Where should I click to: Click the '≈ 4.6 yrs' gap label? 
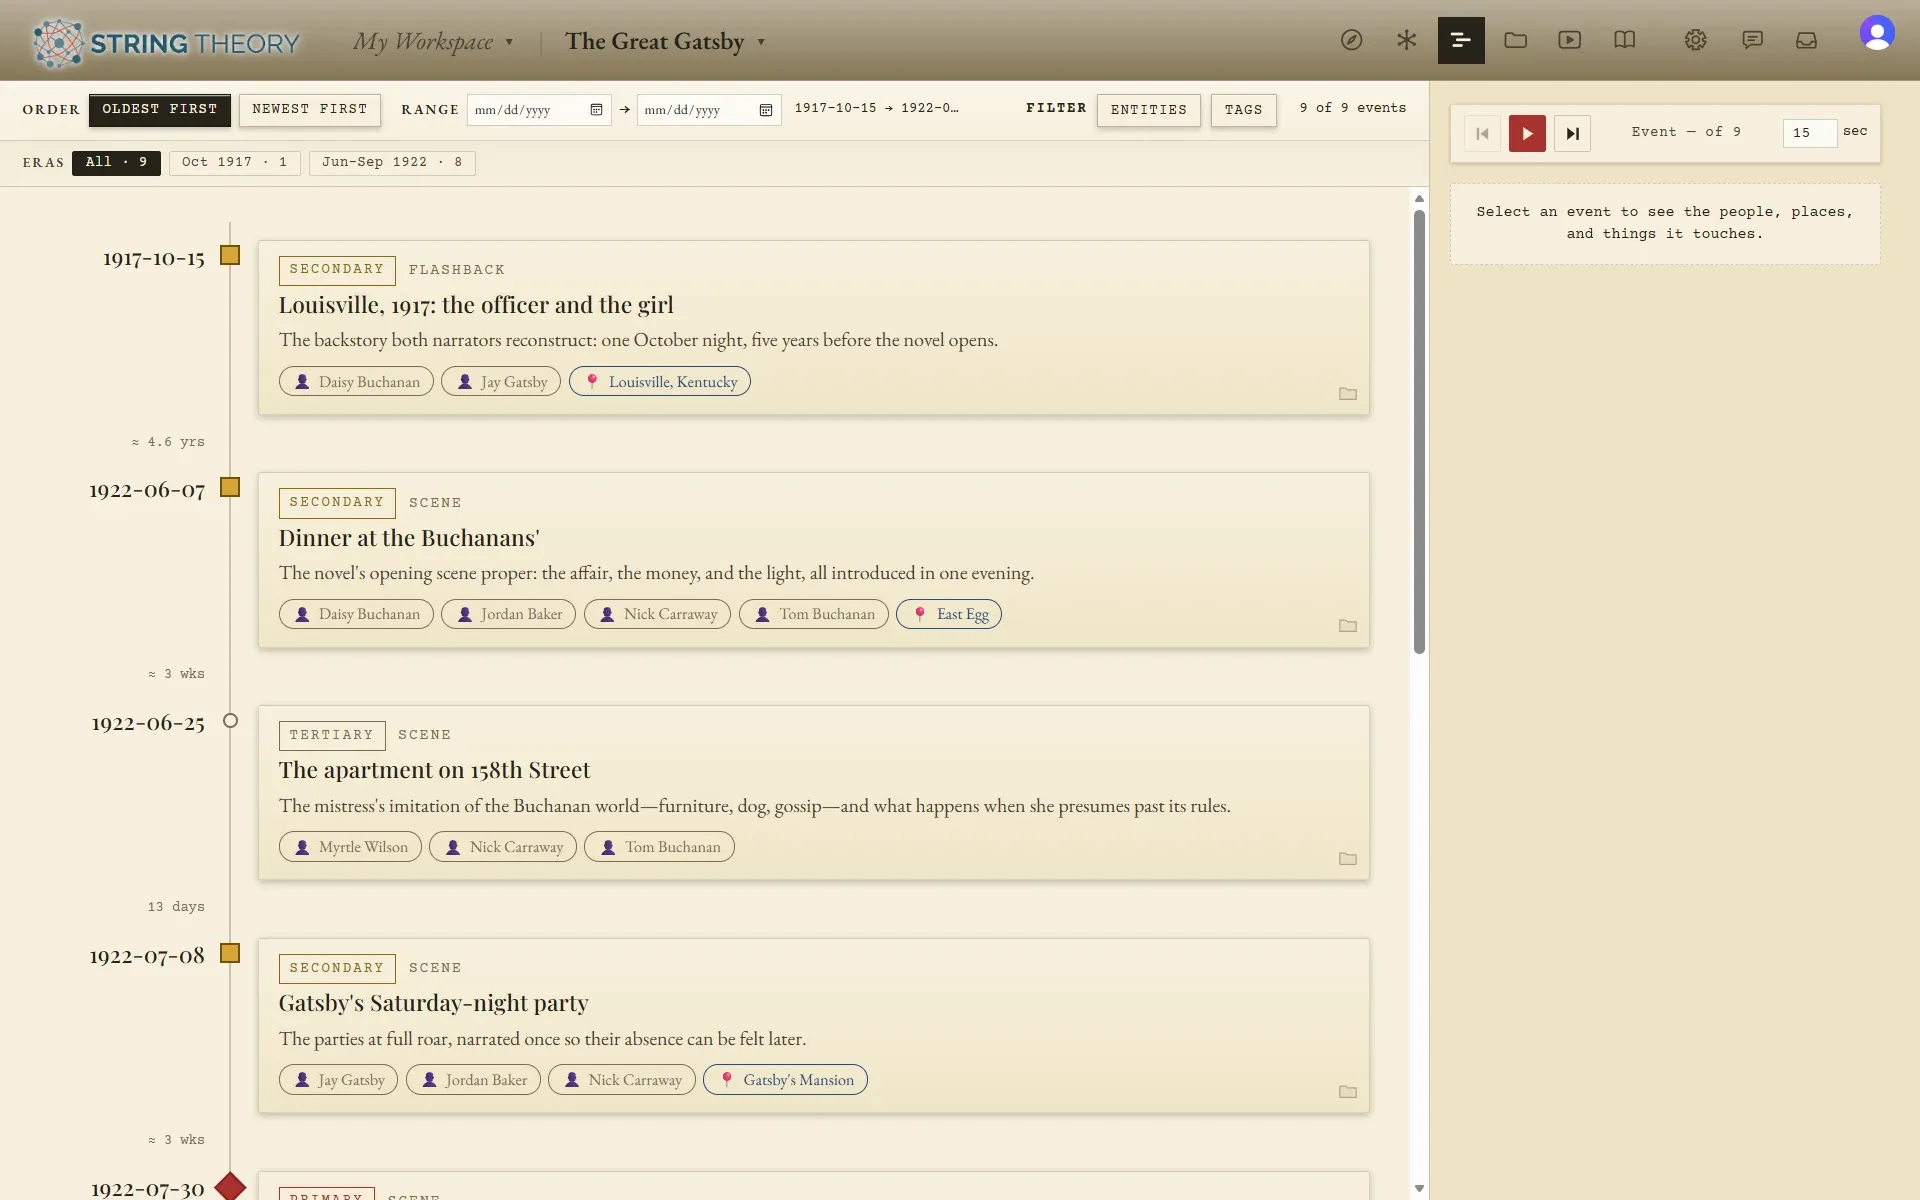[x=168, y=442]
